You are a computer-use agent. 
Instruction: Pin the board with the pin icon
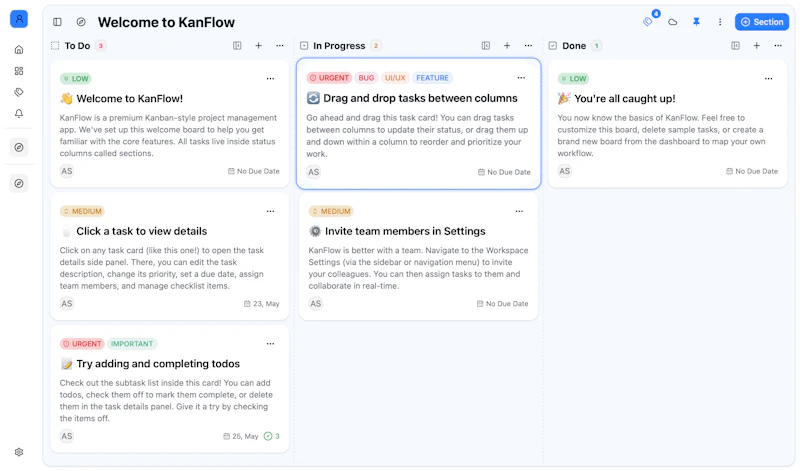(696, 22)
